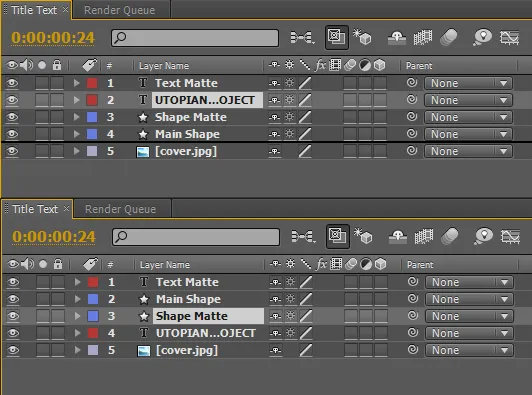The width and height of the screenshot is (532, 395).
Task: Enable Motion Blur switch in top panel
Action: (449, 37)
